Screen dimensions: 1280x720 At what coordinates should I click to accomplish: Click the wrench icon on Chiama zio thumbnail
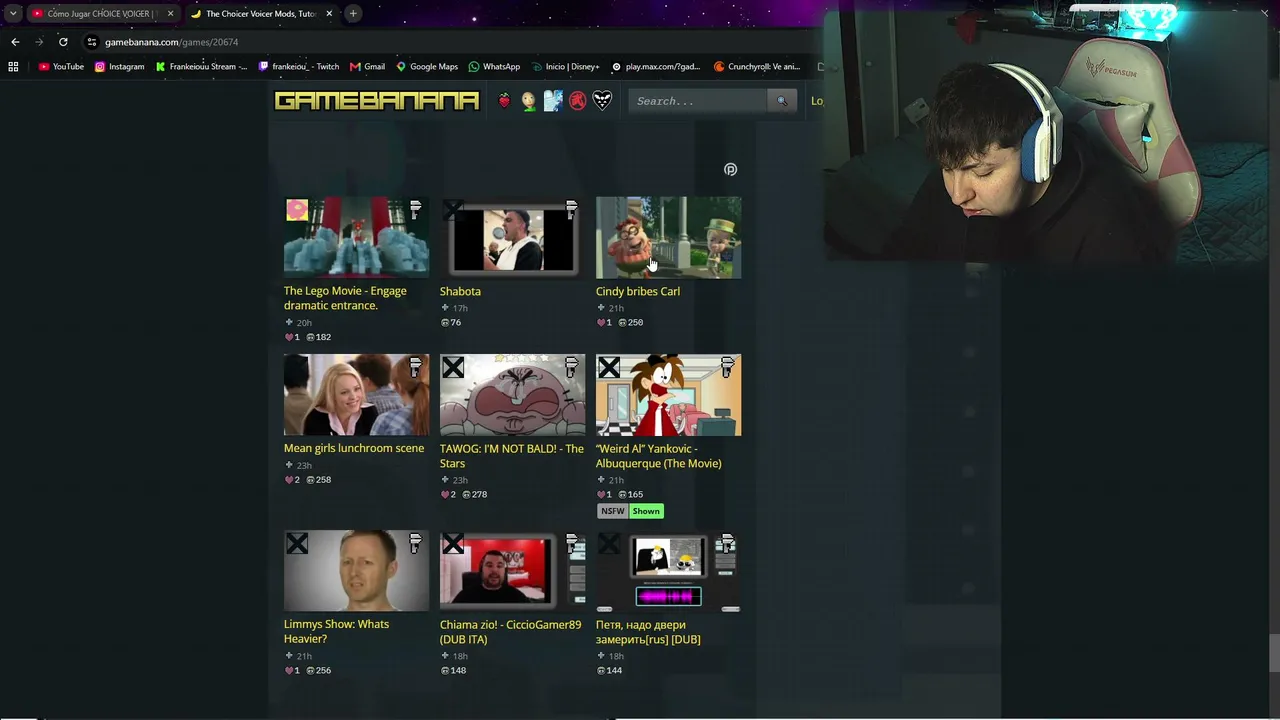(x=571, y=543)
